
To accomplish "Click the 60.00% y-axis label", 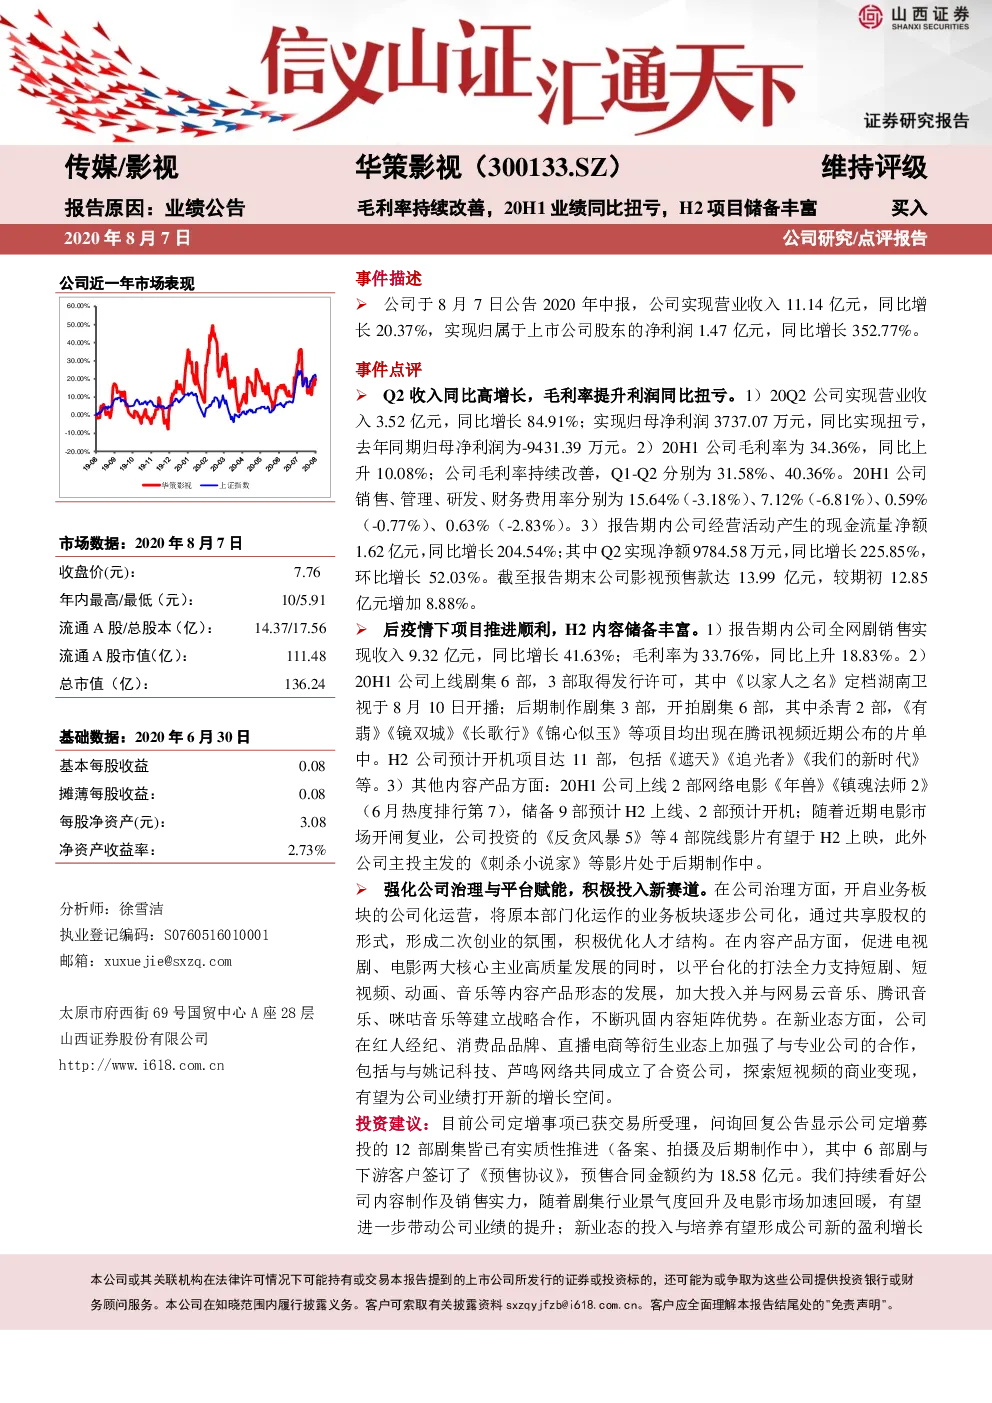I will (78, 306).
